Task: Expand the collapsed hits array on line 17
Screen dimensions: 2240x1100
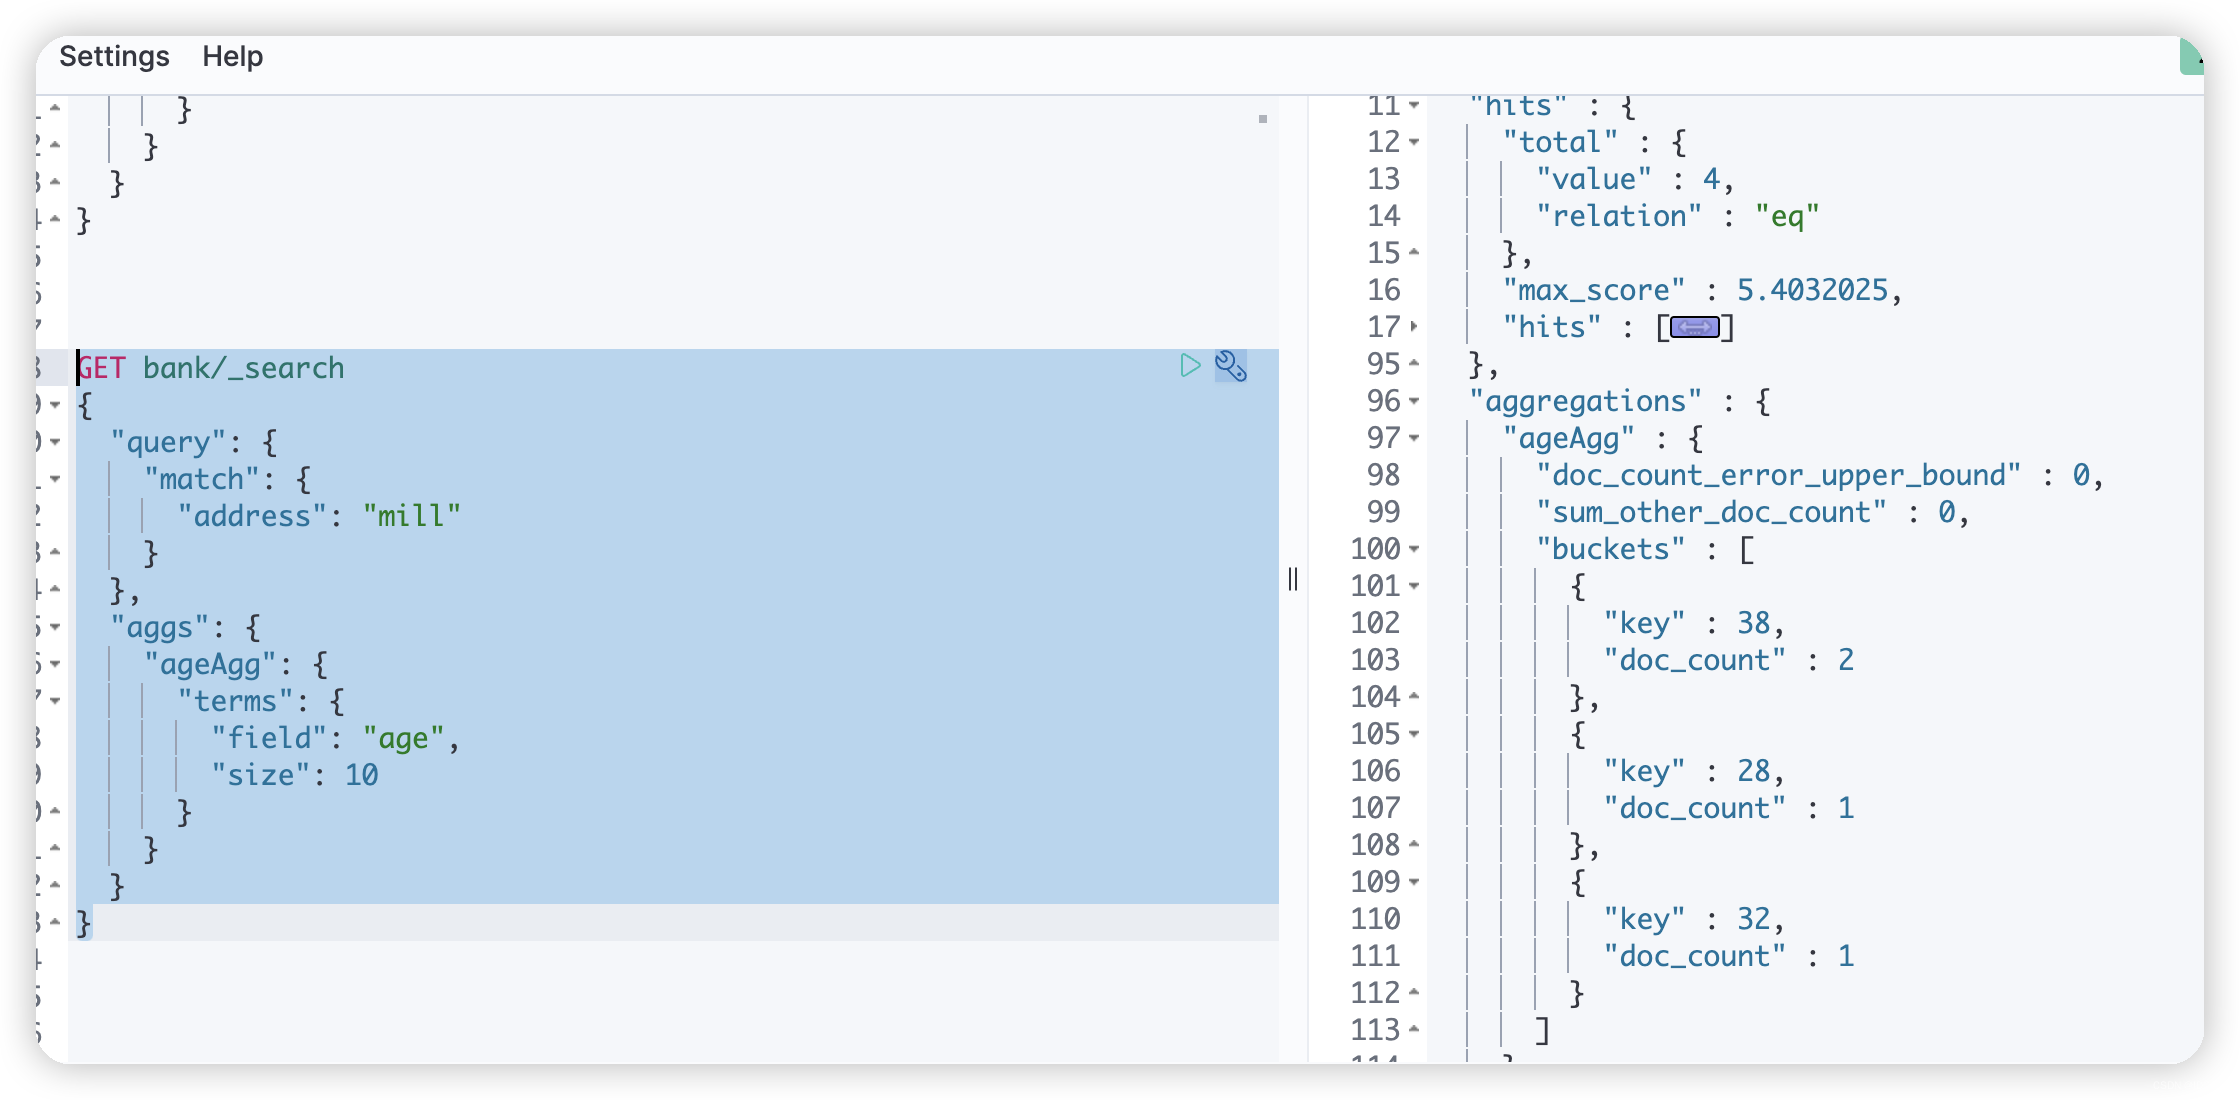Action: coord(1695,326)
